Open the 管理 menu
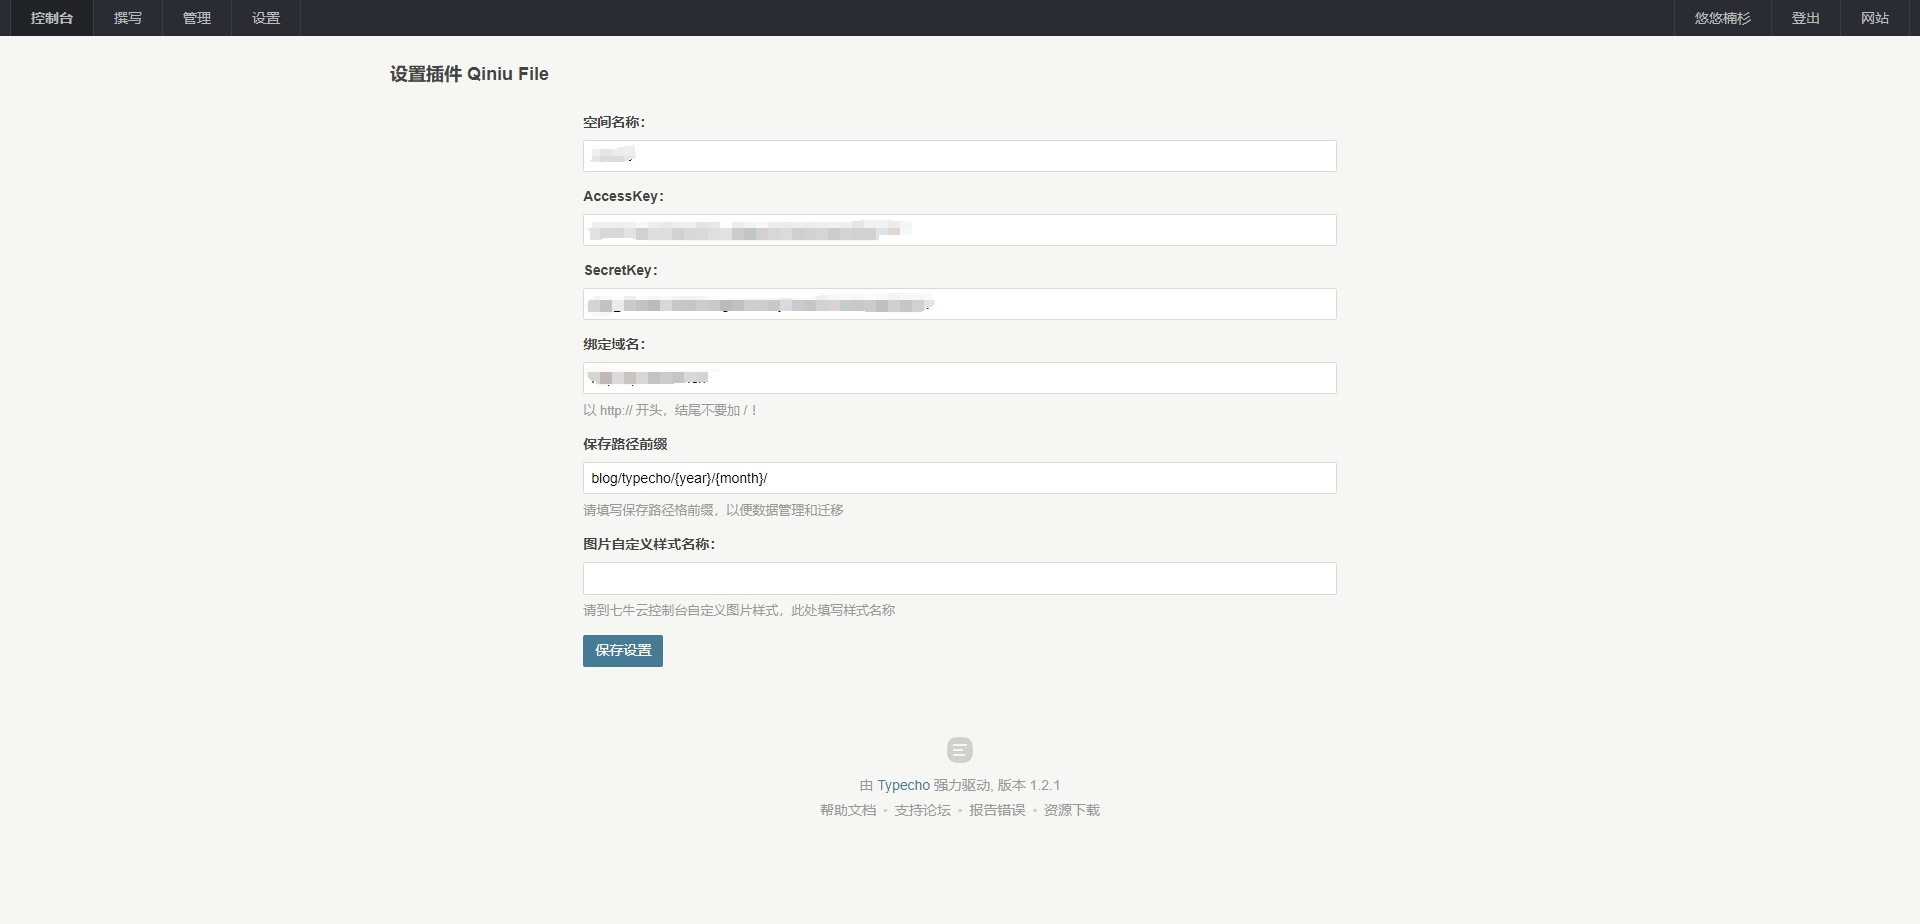Viewport: 1920px width, 924px height. pyautogui.click(x=197, y=18)
